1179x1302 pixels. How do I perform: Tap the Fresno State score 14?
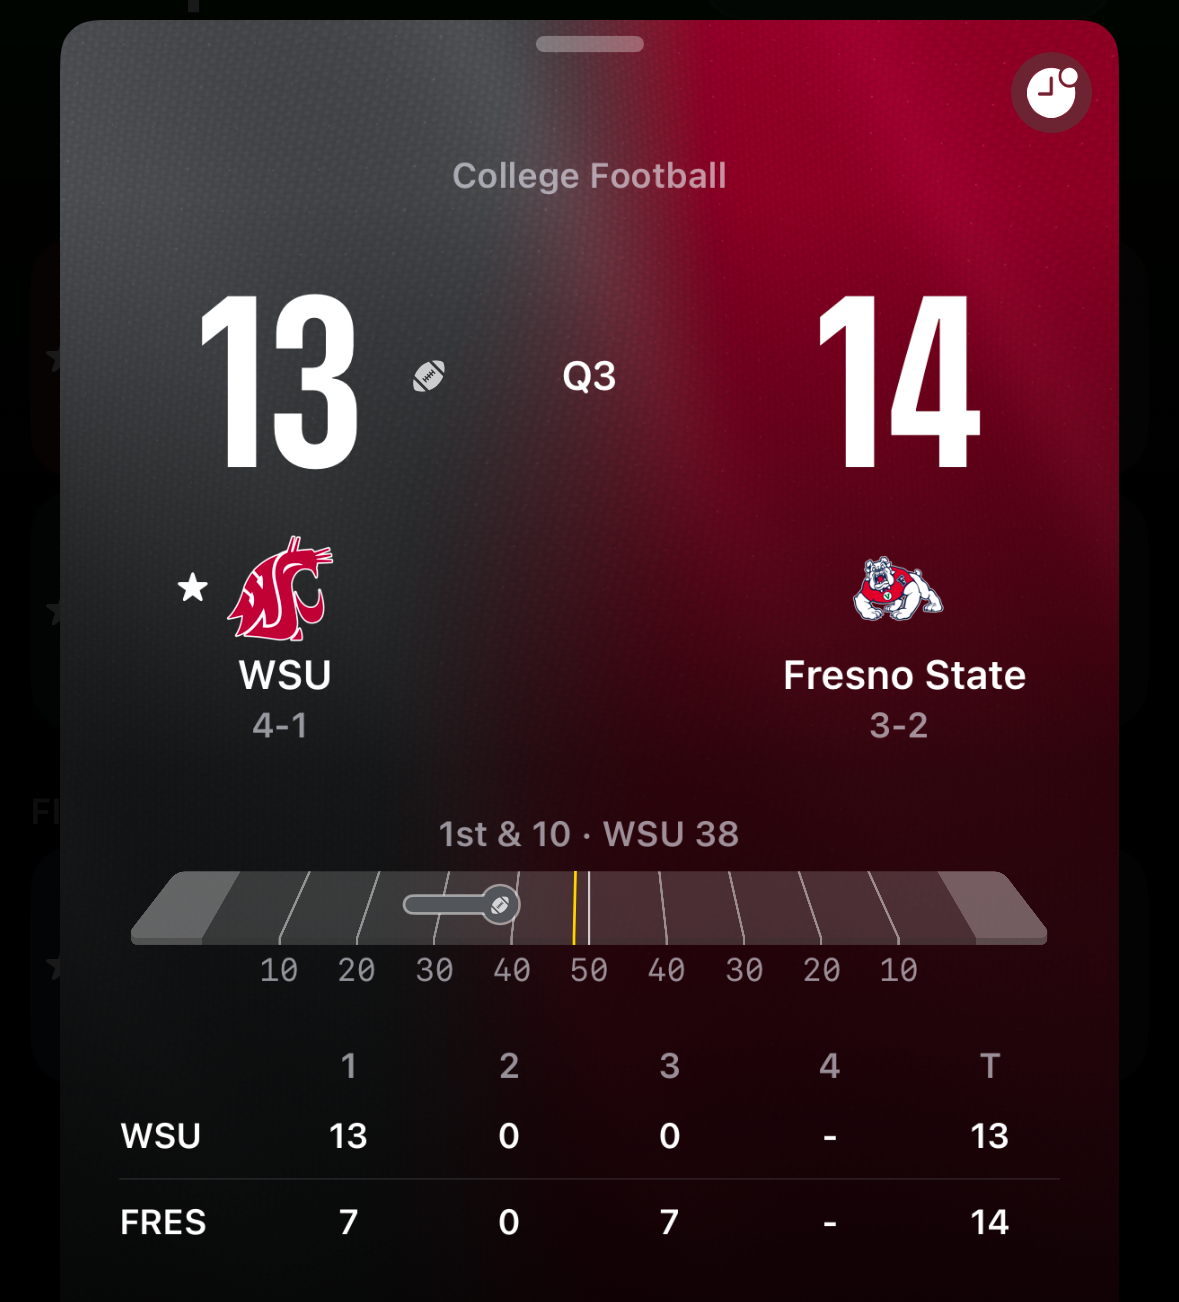899,381
